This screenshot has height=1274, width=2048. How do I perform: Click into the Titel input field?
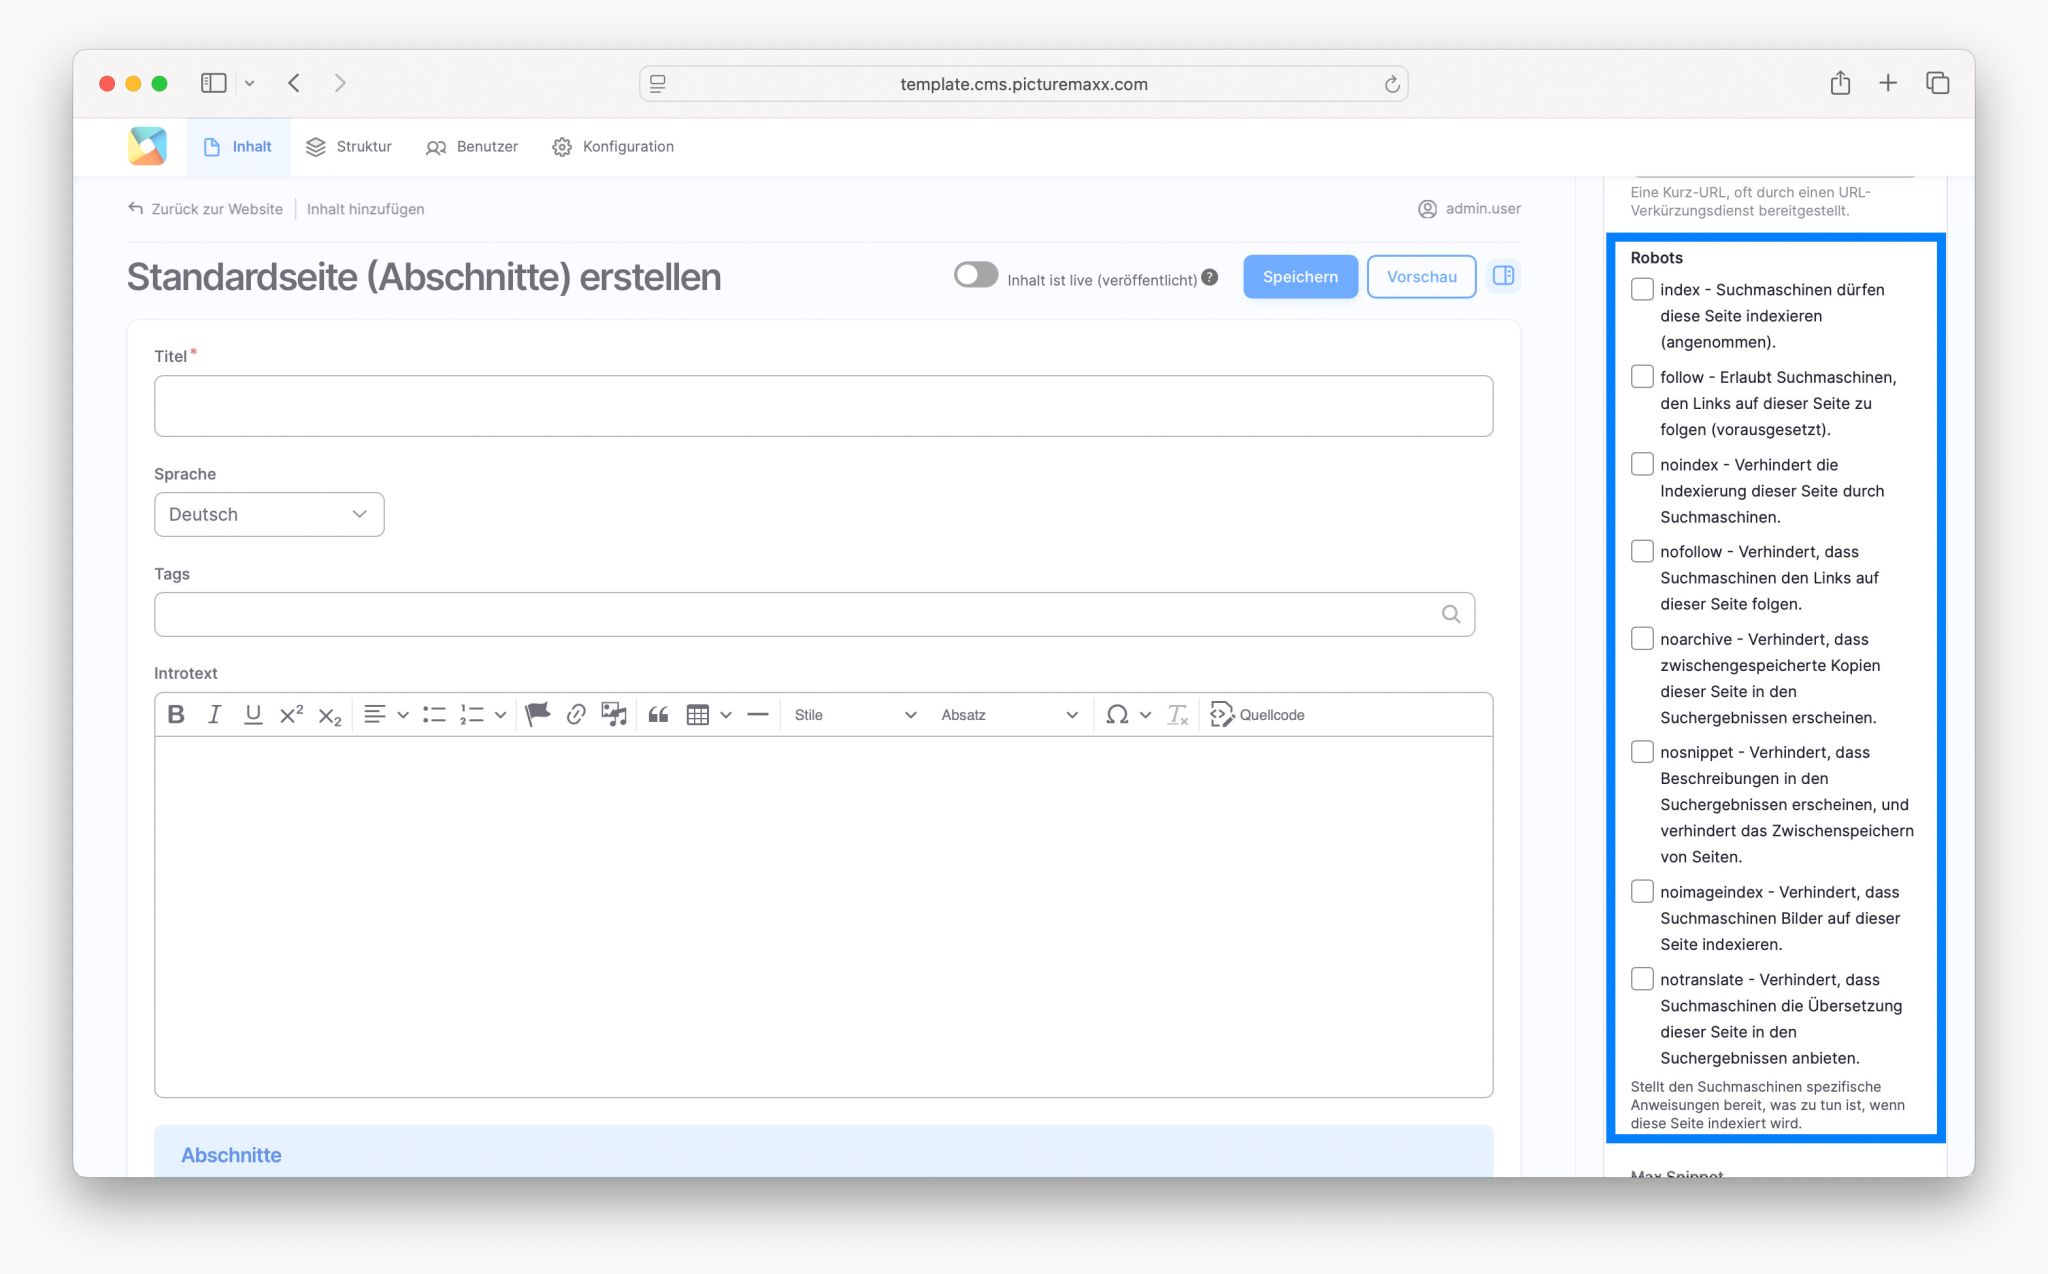(823, 406)
